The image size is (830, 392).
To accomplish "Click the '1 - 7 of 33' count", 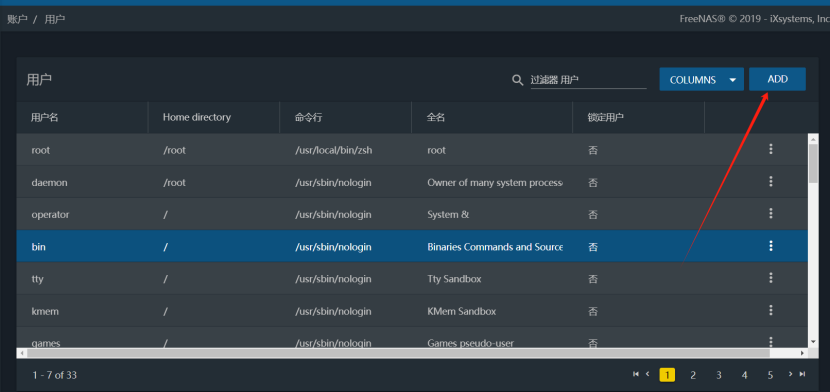I will point(55,375).
